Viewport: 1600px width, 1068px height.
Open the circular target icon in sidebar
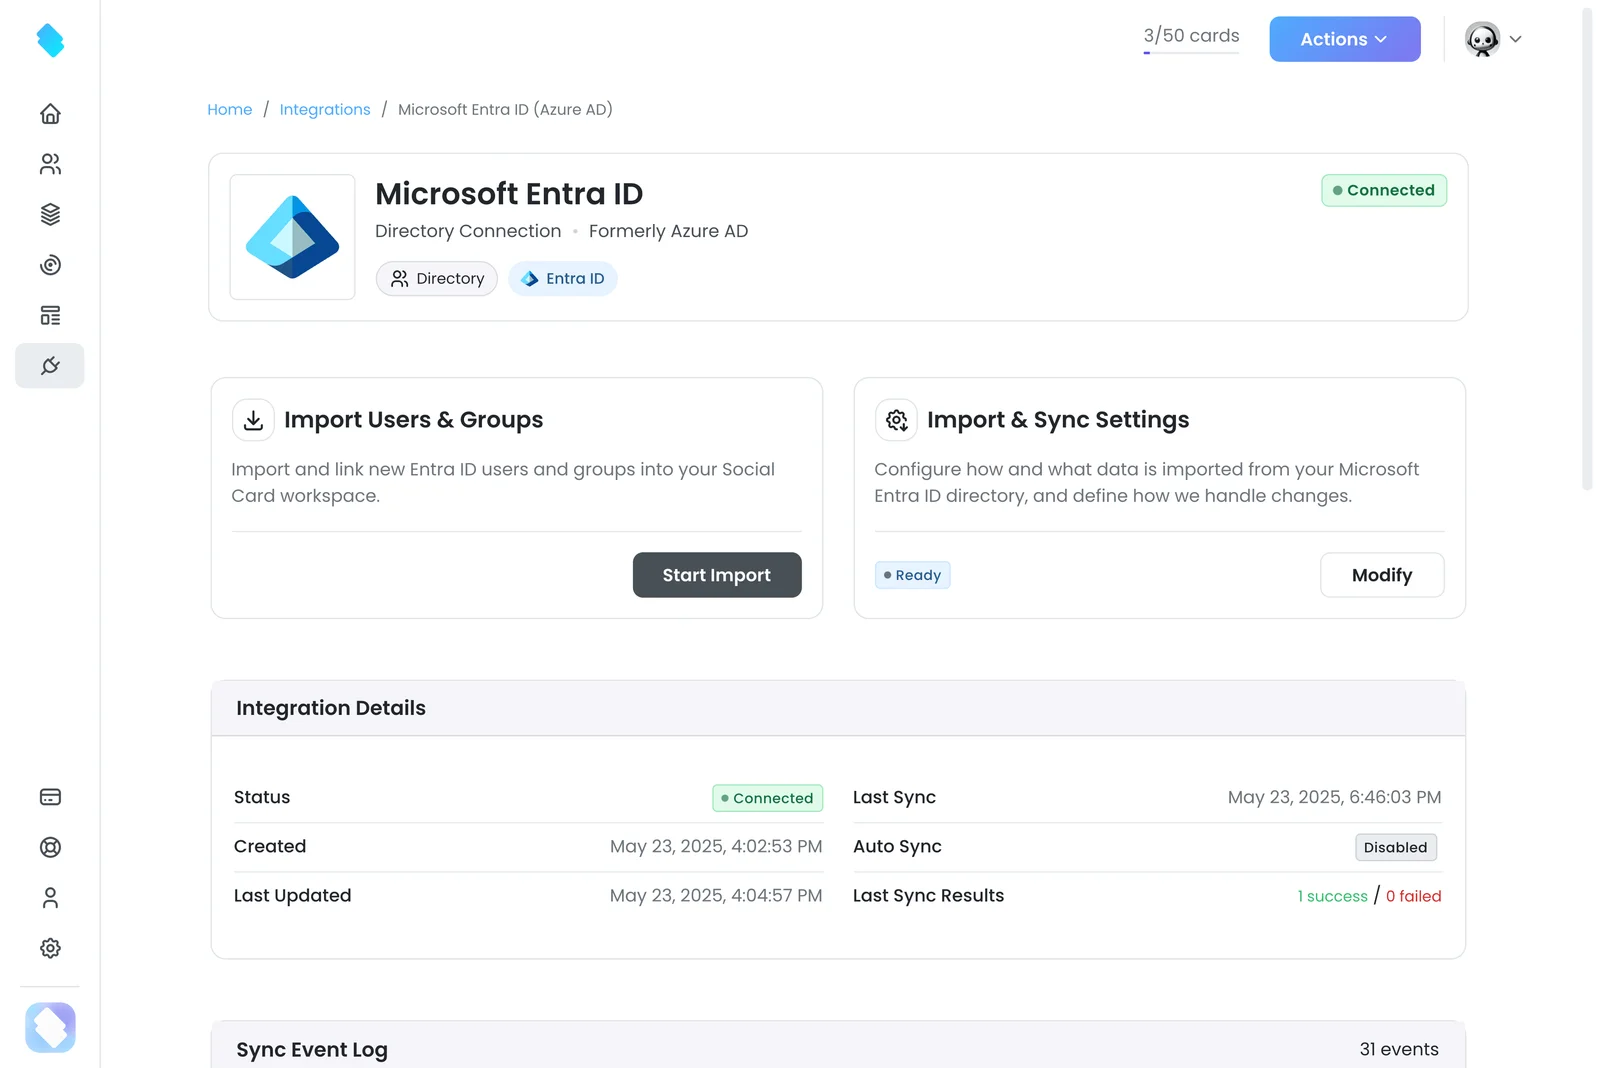[50, 265]
